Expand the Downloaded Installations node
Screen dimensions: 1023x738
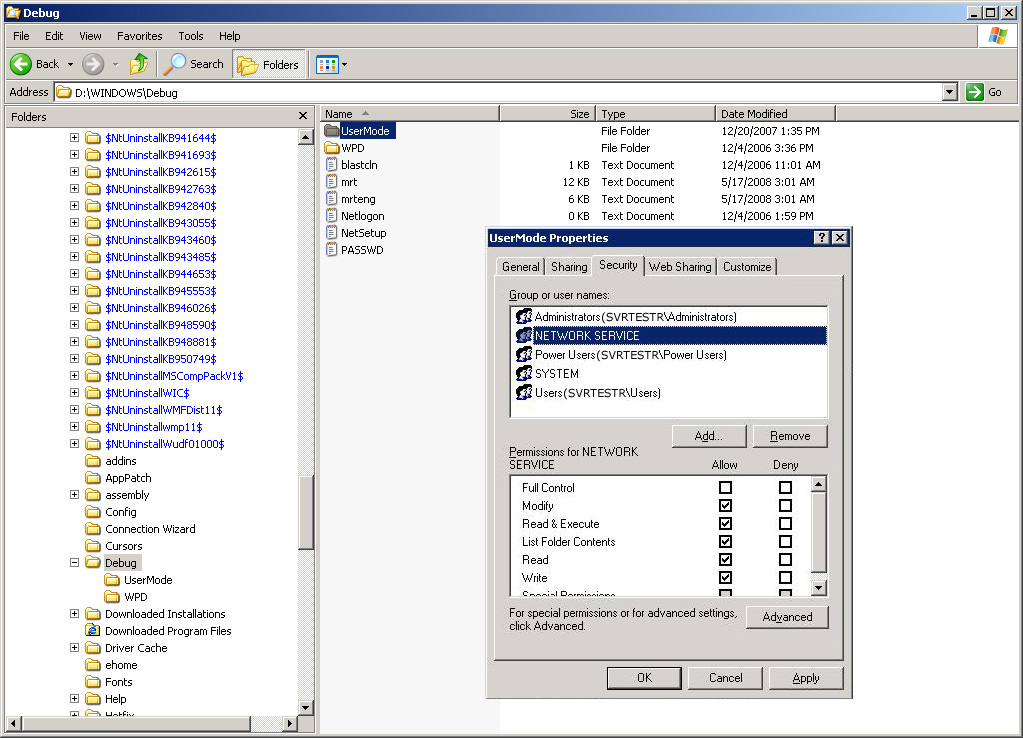point(74,613)
